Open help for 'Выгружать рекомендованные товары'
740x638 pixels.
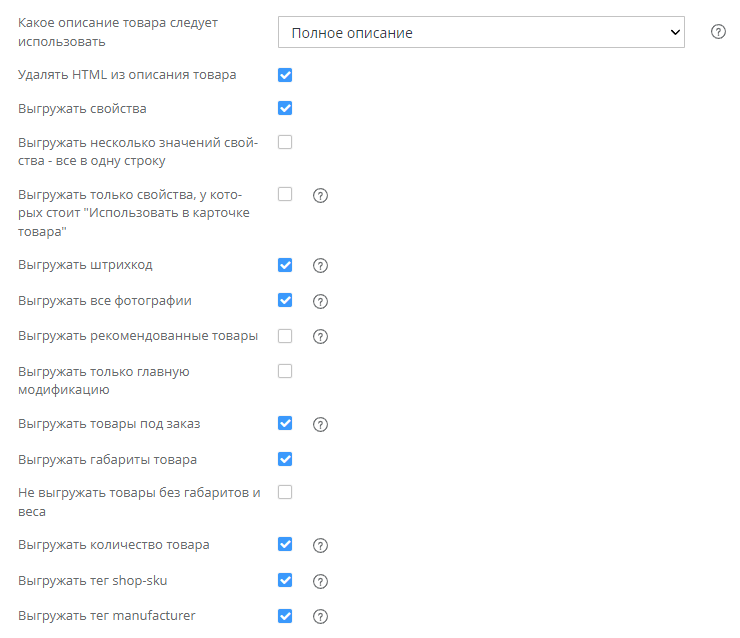(x=321, y=337)
